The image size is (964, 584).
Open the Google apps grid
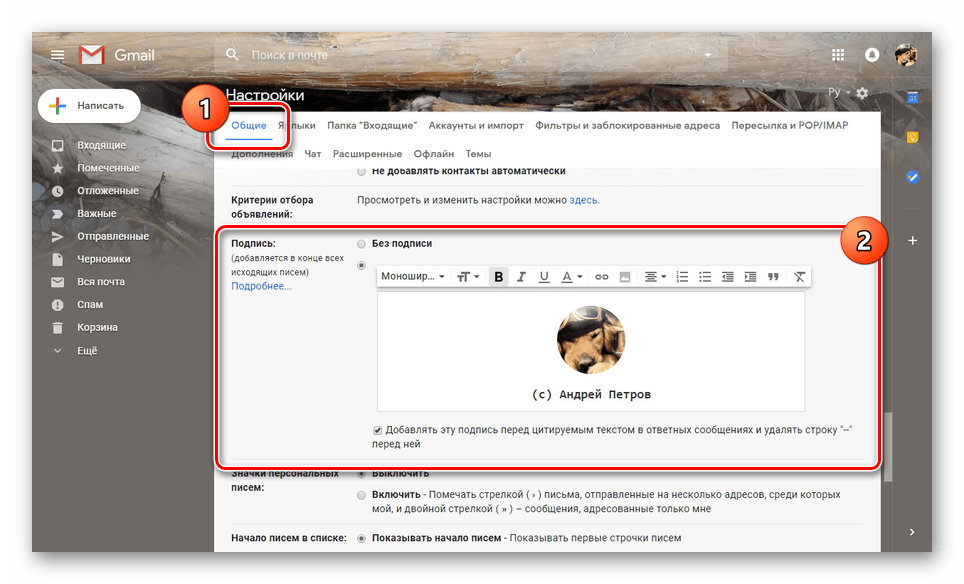(x=838, y=55)
